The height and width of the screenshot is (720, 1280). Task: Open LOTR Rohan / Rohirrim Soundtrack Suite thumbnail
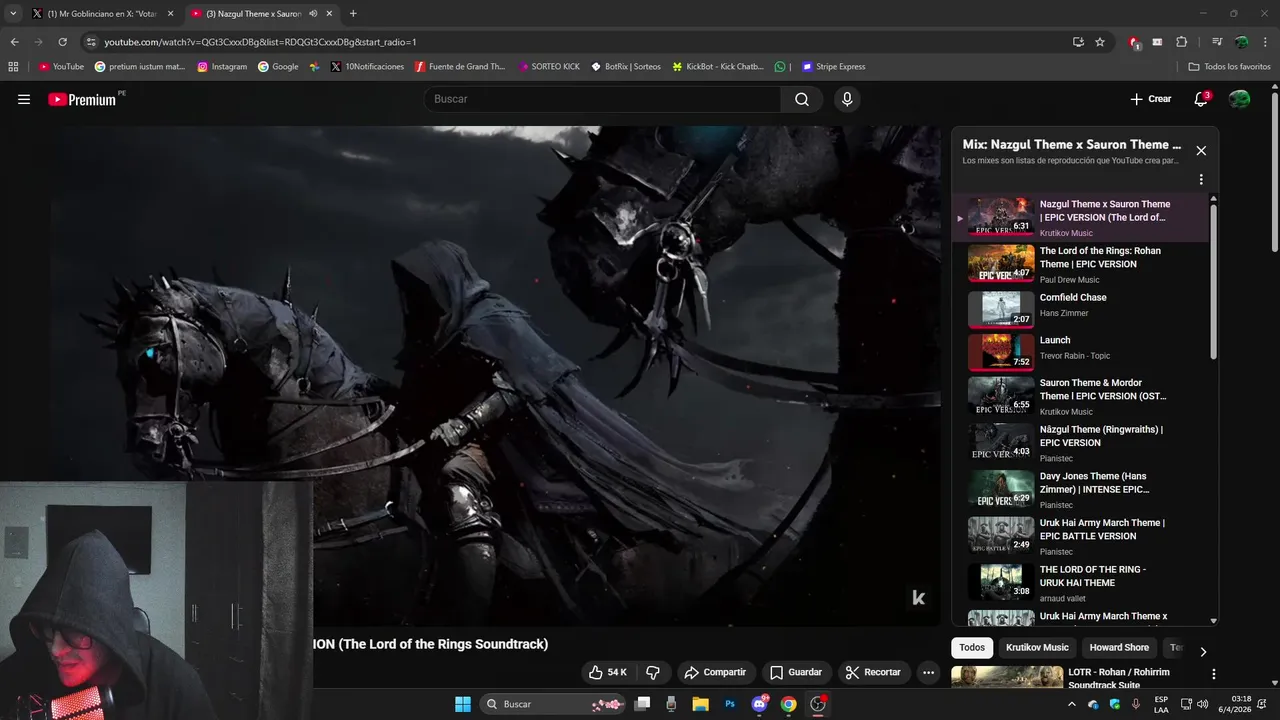tap(1007, 677)
